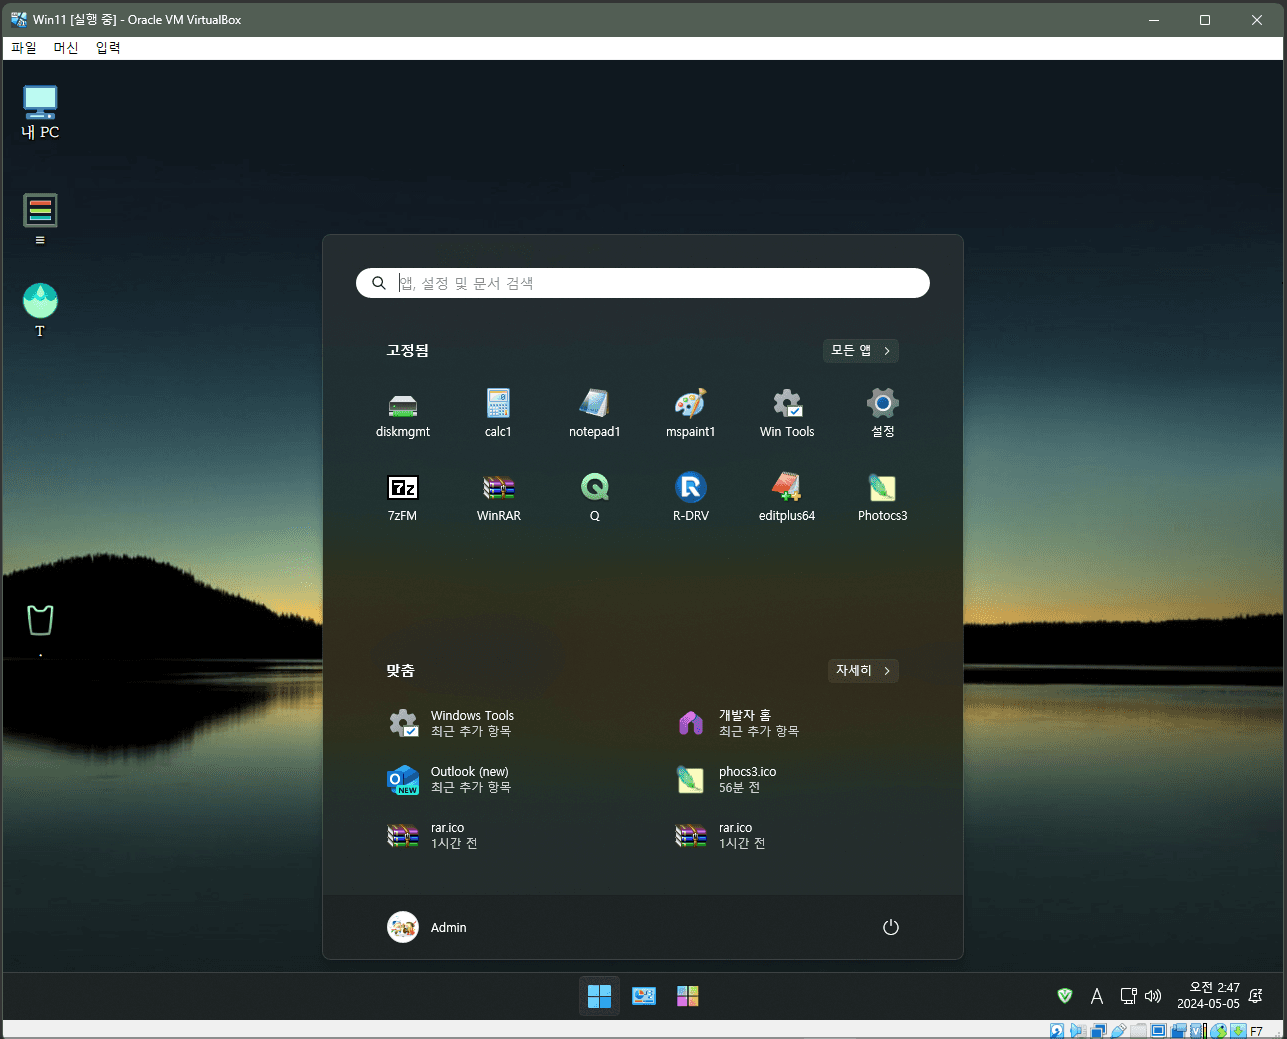
Task: Open VirtualBox 머신 menu
Action: tap(66, 48)
